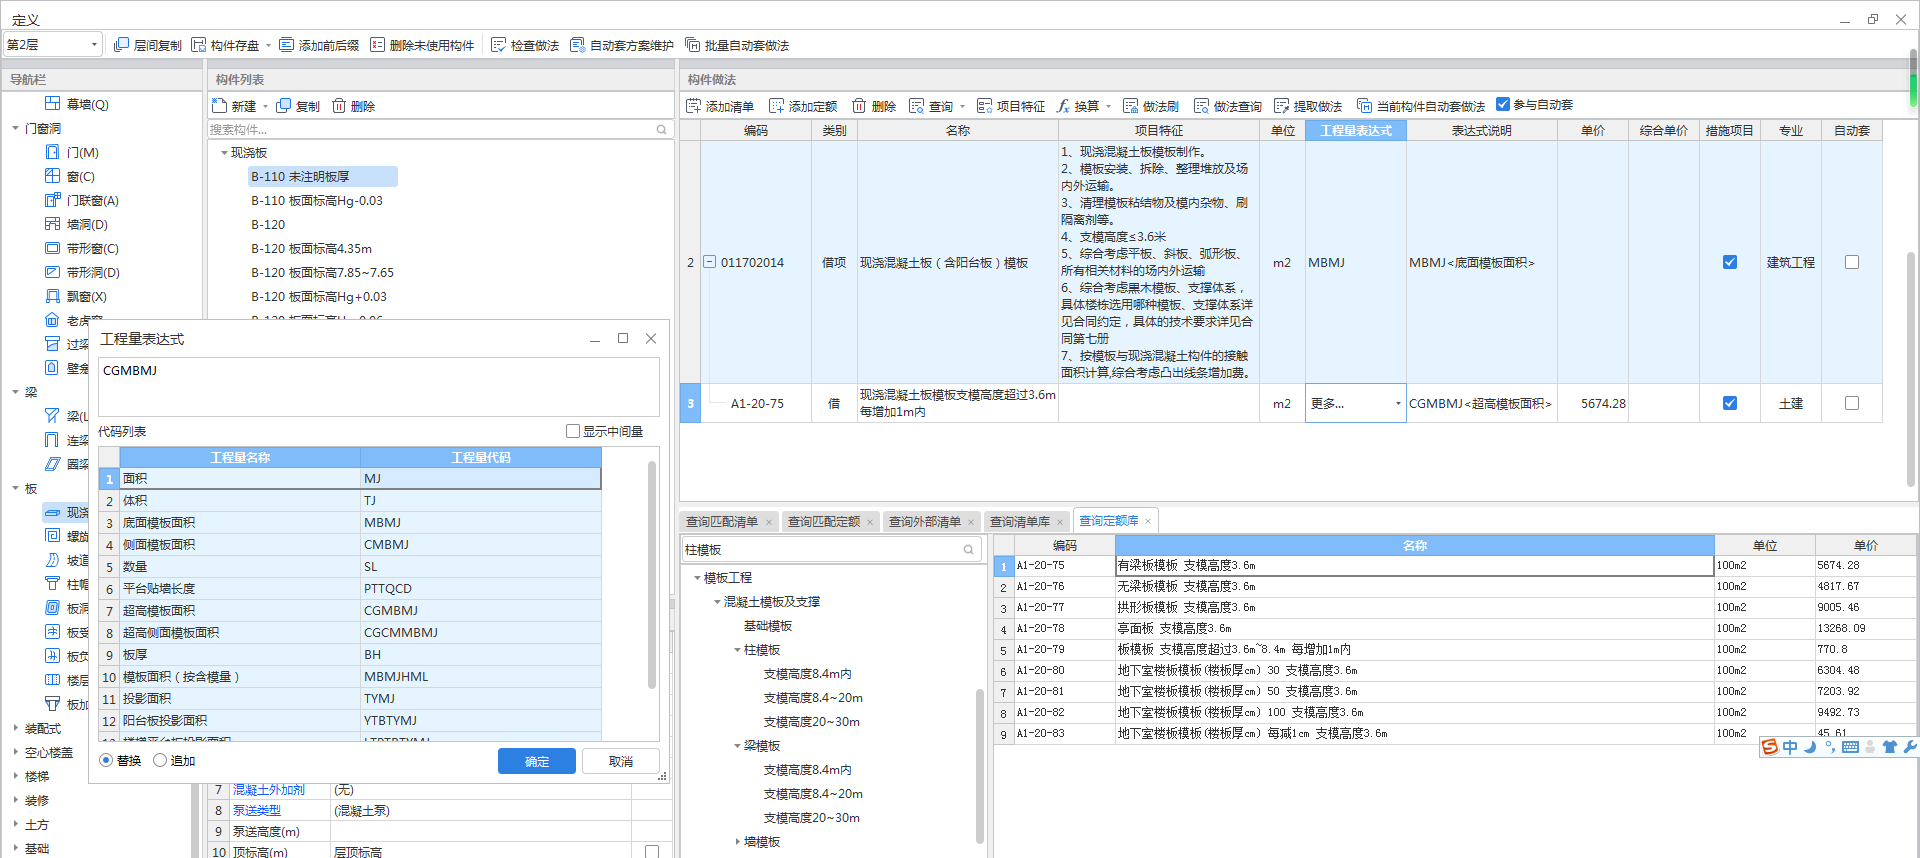Click the CGMBMJ expression input field
1920x858 pixels.
pos(378,386)
